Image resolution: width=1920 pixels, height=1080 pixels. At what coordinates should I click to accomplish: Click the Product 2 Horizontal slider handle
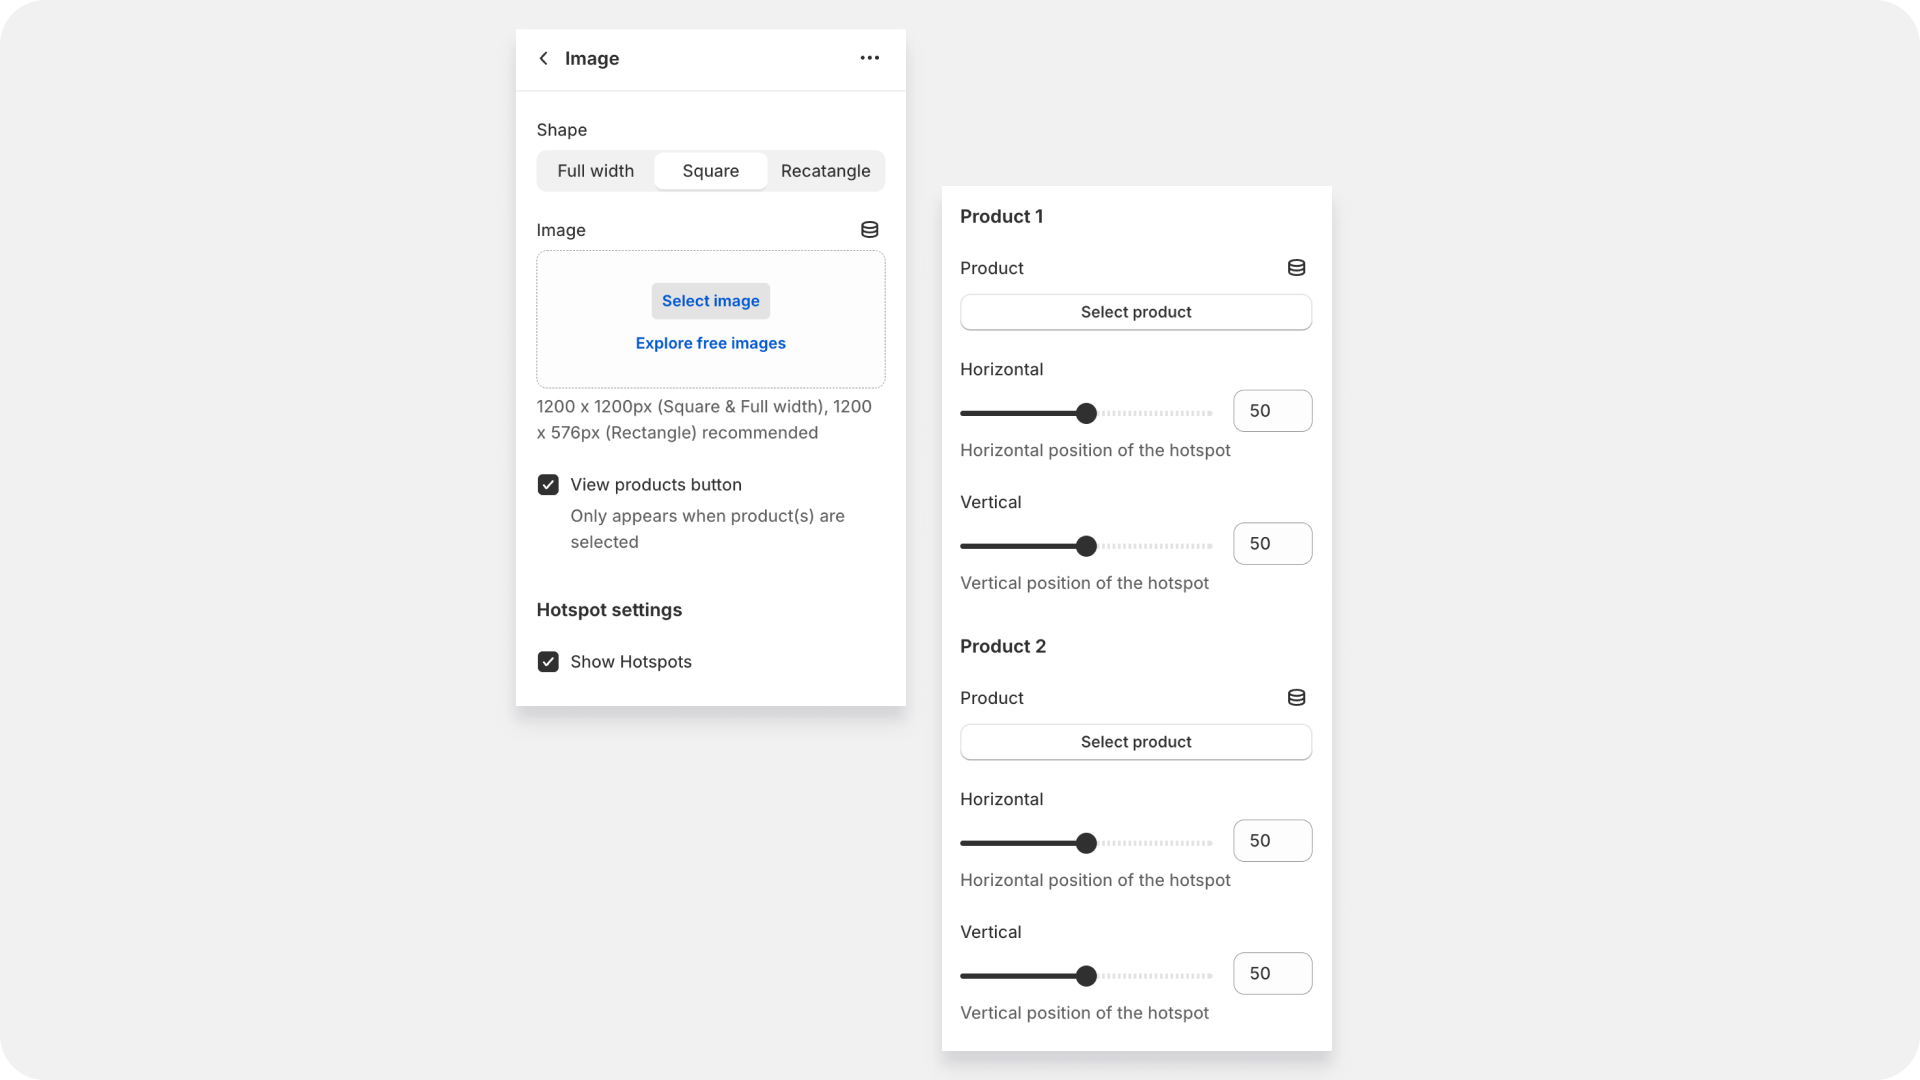tap(1086, 843)
